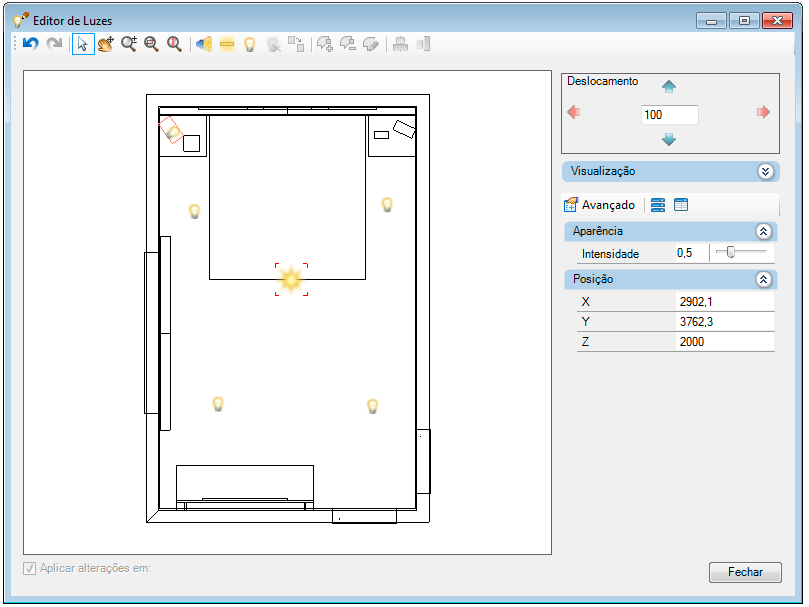Undo the last light edit

(31, 44)
